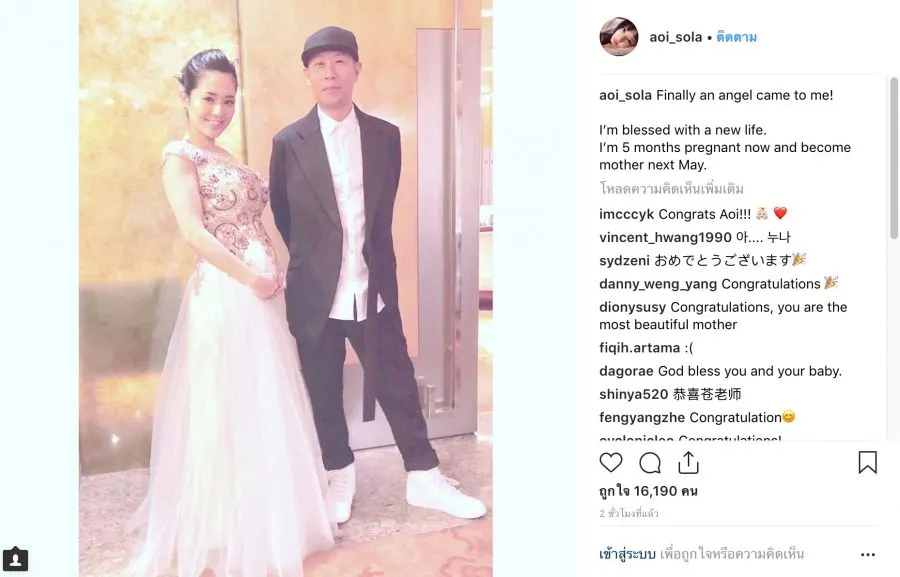
Task: Open comments with the speech bubble icon
Action: (x=650, y=463)
